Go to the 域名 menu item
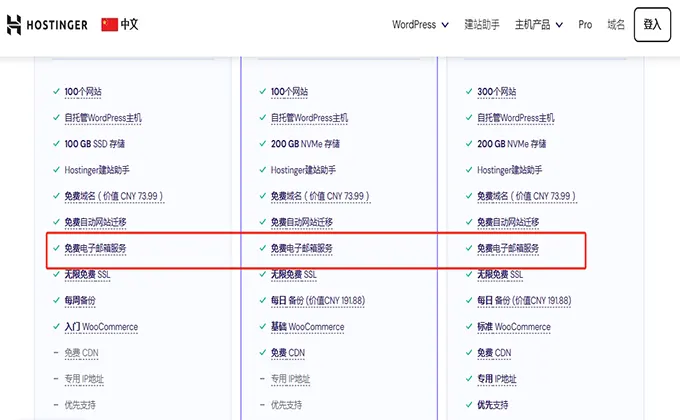The image size is (680, 420). [616, 24]
